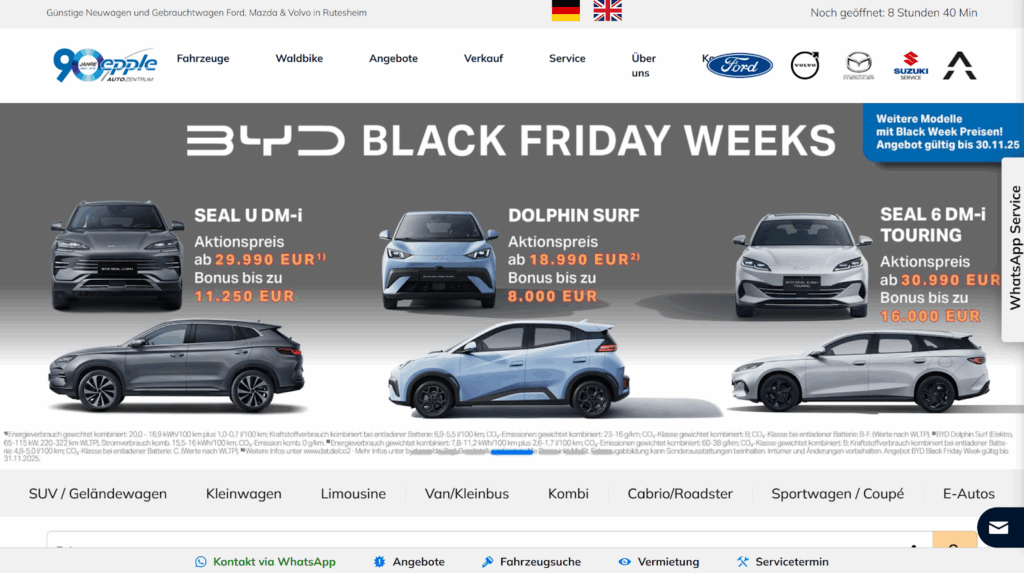Image resolution: width=1024 pixels, height=573 pixels.
Task: Open the Servicetermin link in bottom bar
Action: (782, 562)
